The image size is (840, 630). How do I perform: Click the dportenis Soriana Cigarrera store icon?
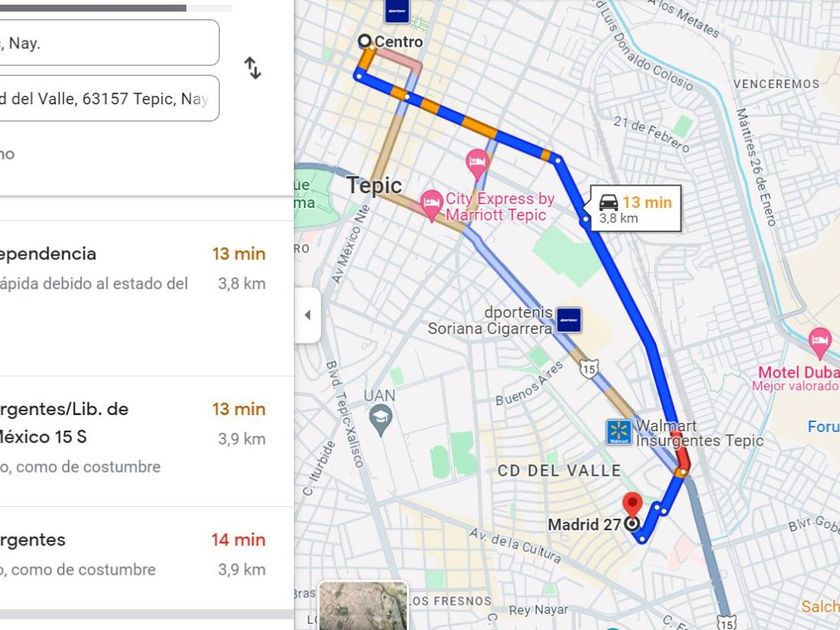(568, 320)
